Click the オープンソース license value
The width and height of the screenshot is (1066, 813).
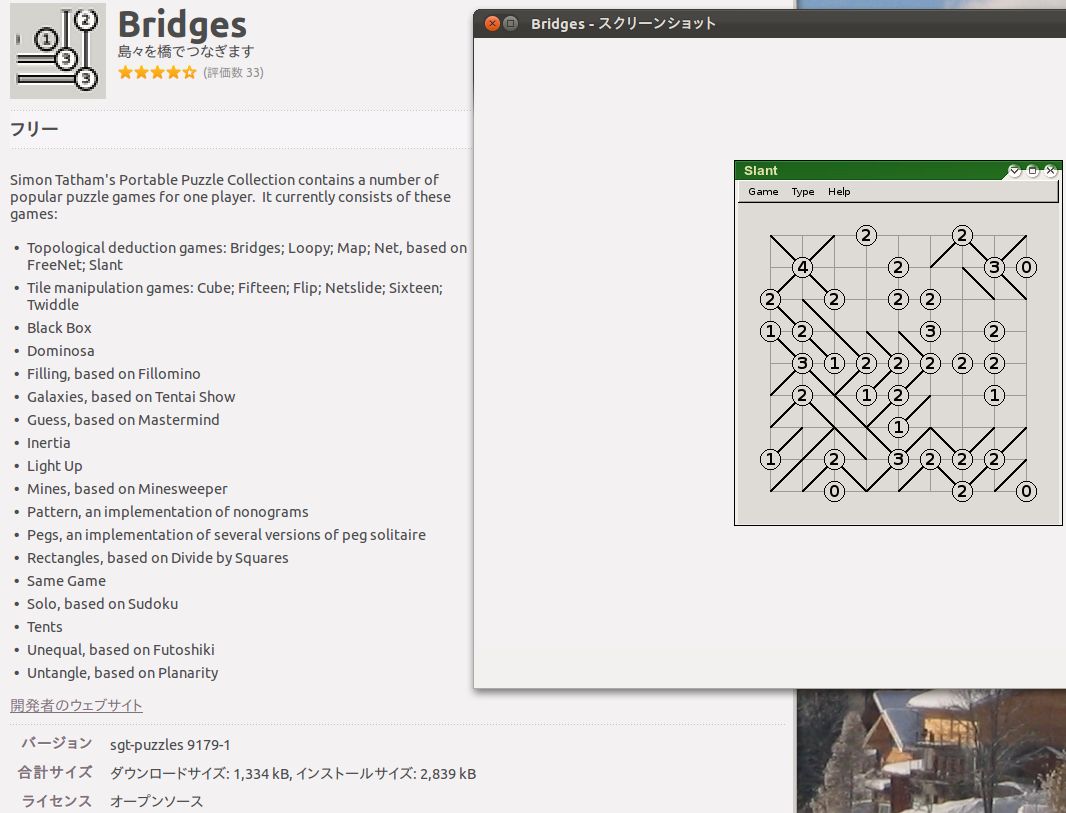click(x=156, y=801)
